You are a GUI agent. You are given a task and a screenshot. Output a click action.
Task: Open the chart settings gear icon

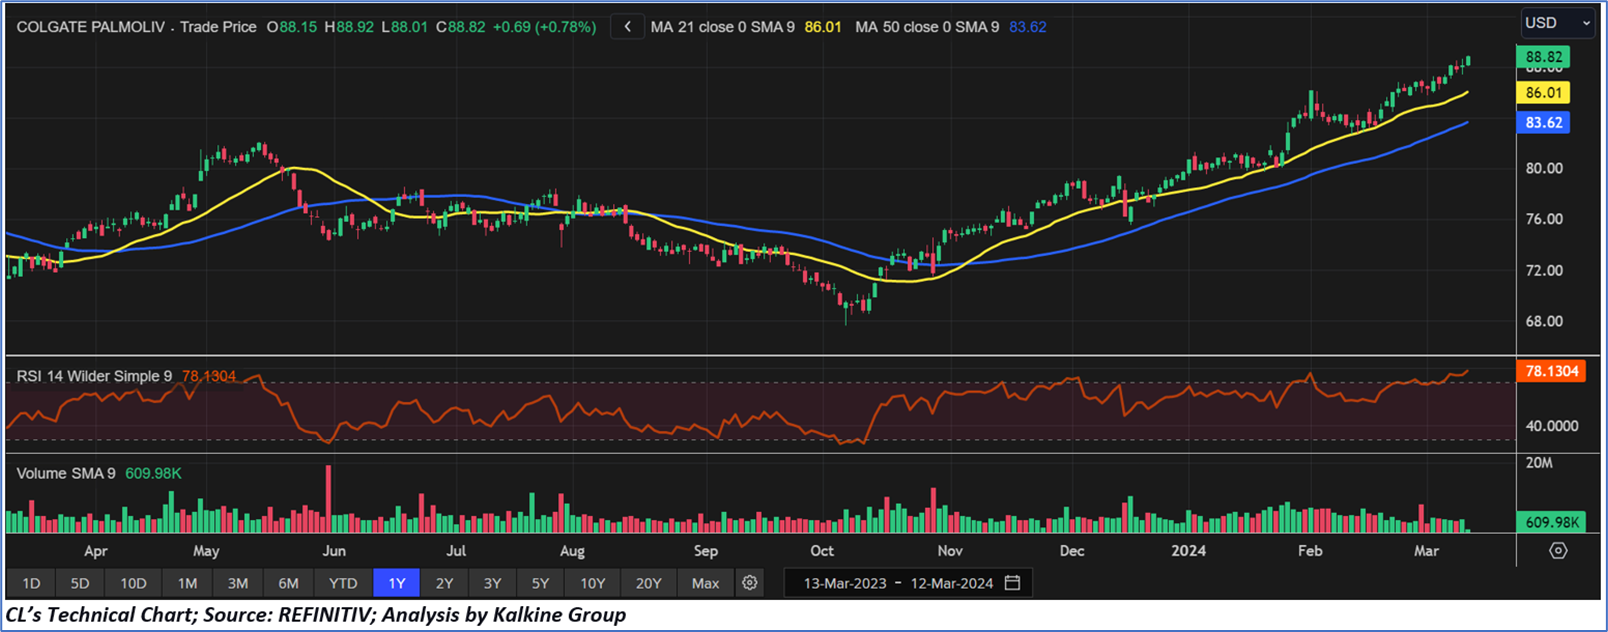pyautogui.click(x=750, y=583)
